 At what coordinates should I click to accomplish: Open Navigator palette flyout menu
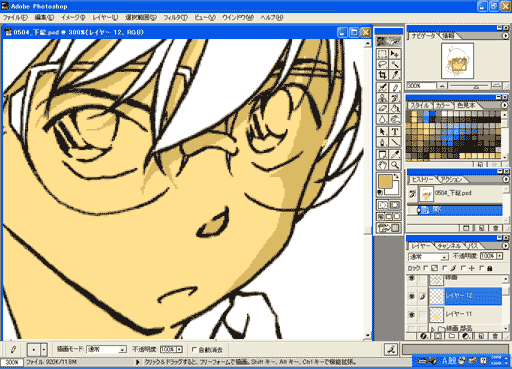click(x=505, y=35)
